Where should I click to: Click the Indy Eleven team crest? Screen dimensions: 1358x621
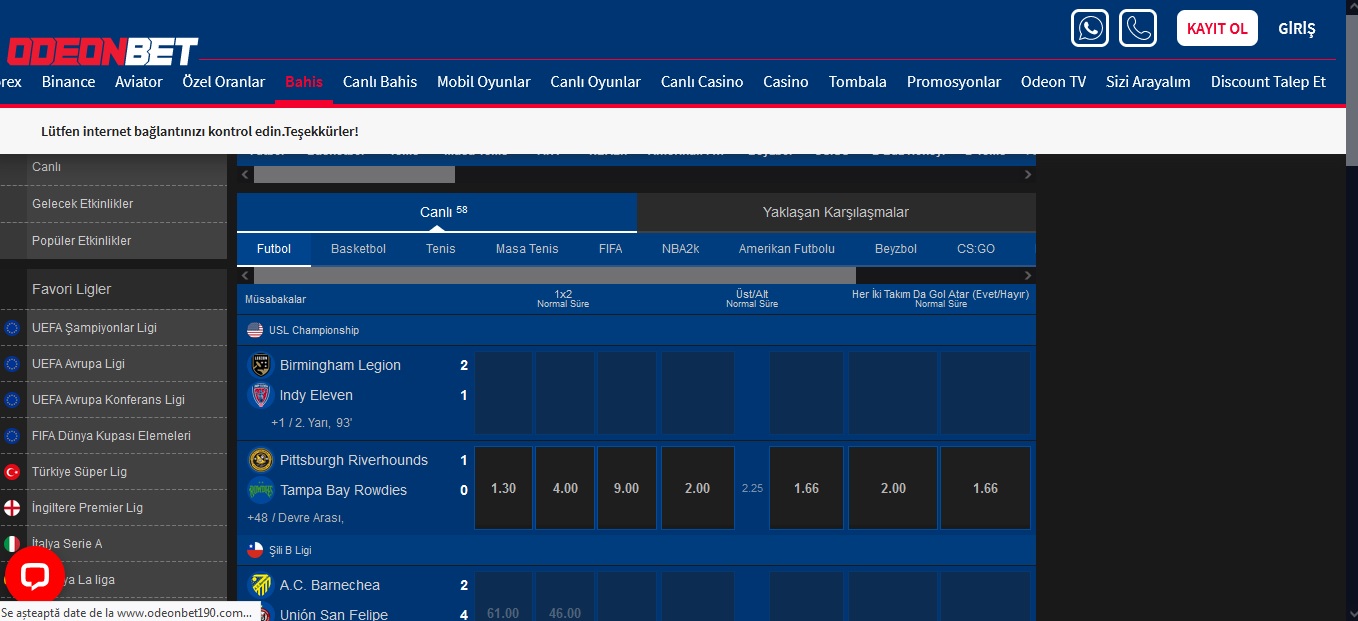(x=260, y=395)
